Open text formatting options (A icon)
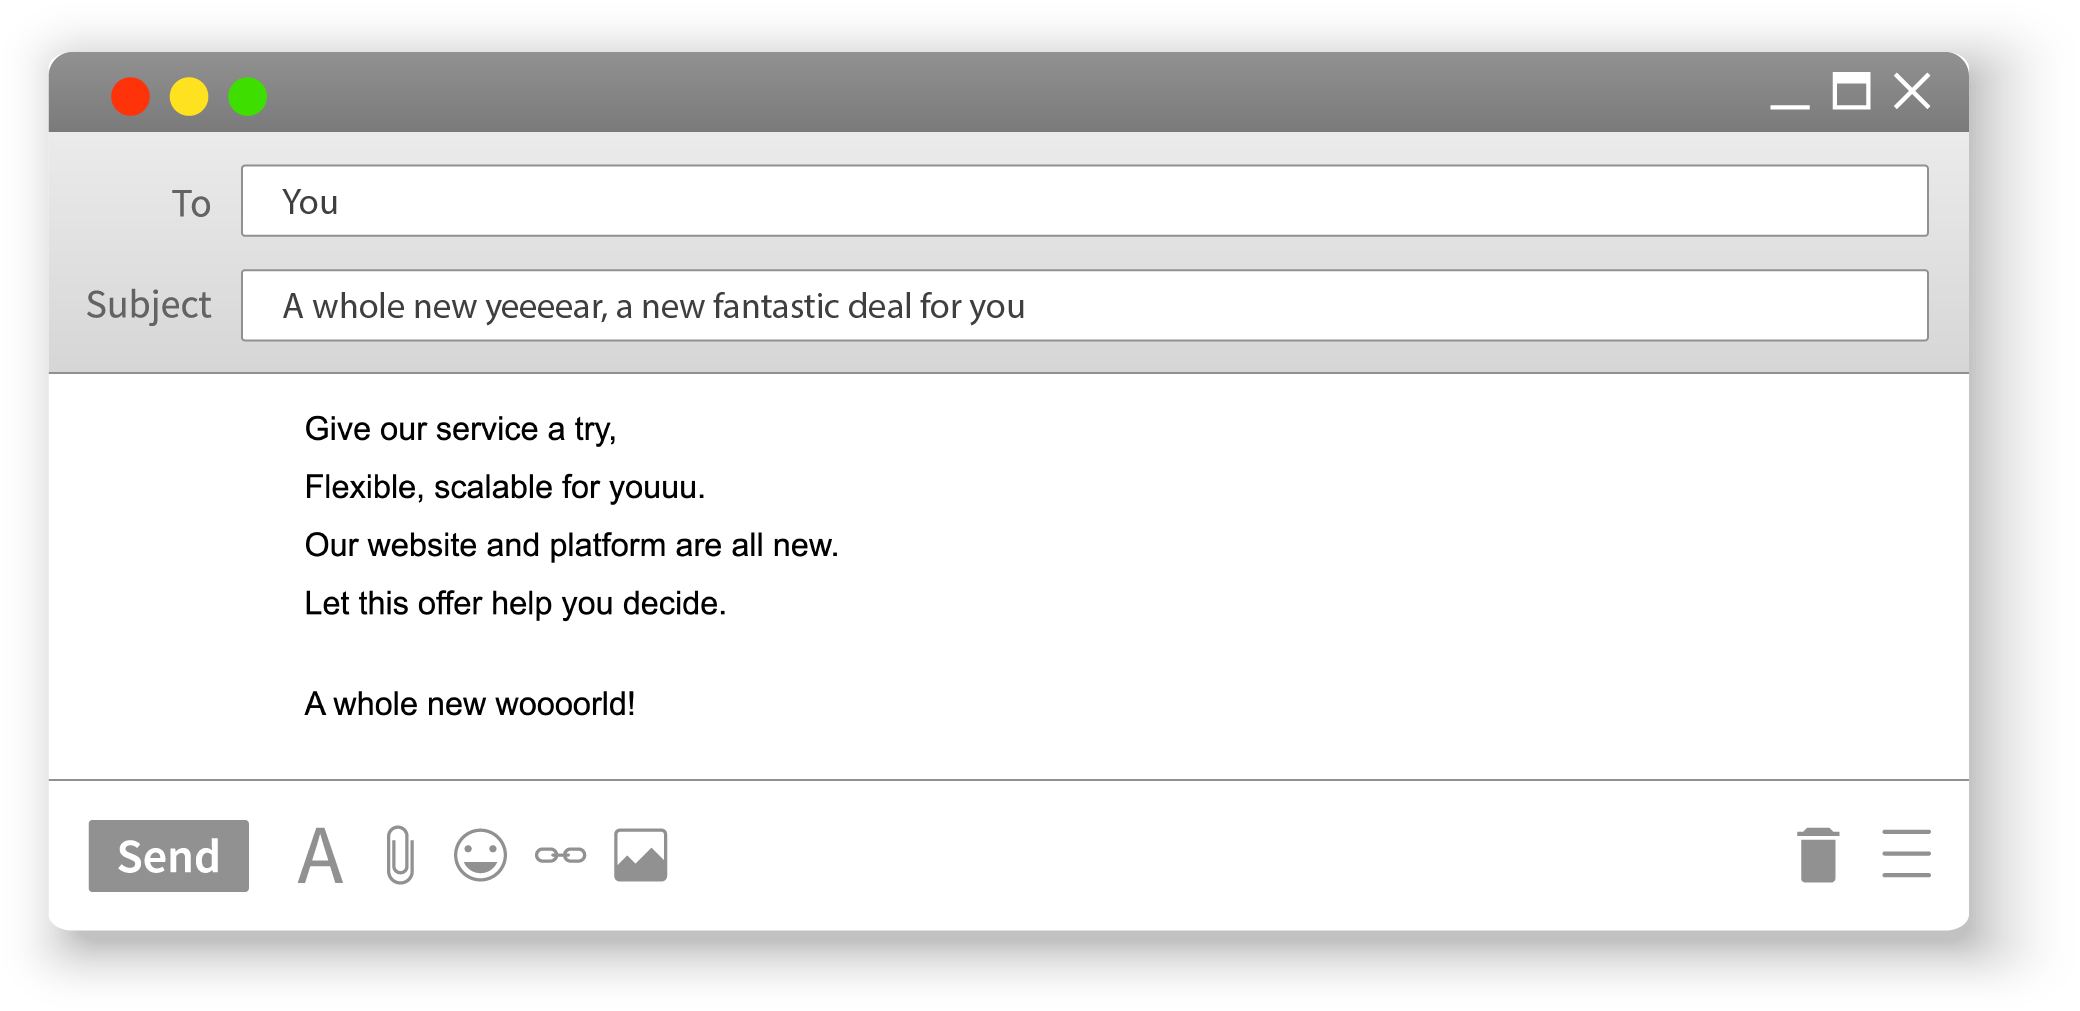This screenshot has width=2080, height=1011. point(320,856)
